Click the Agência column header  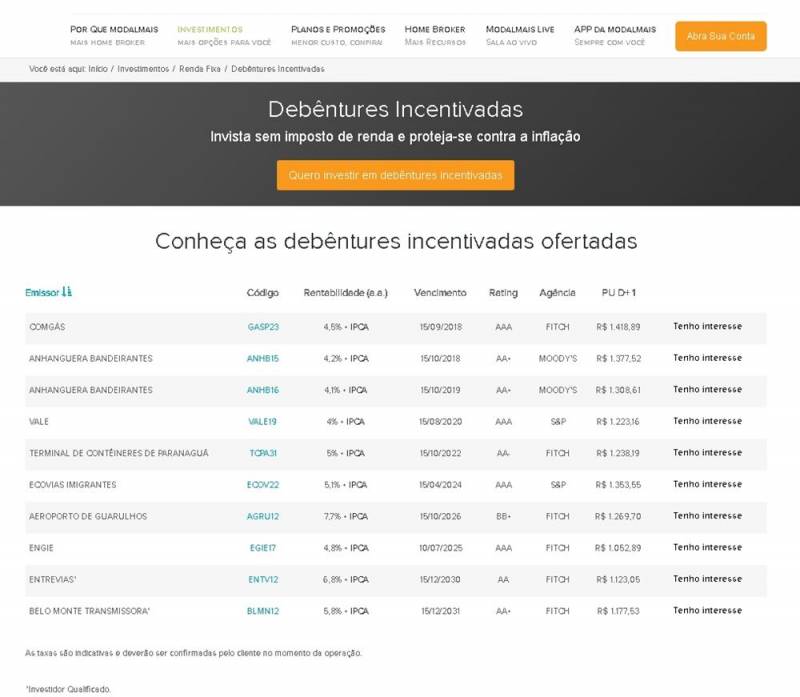[x=557, y=292]
